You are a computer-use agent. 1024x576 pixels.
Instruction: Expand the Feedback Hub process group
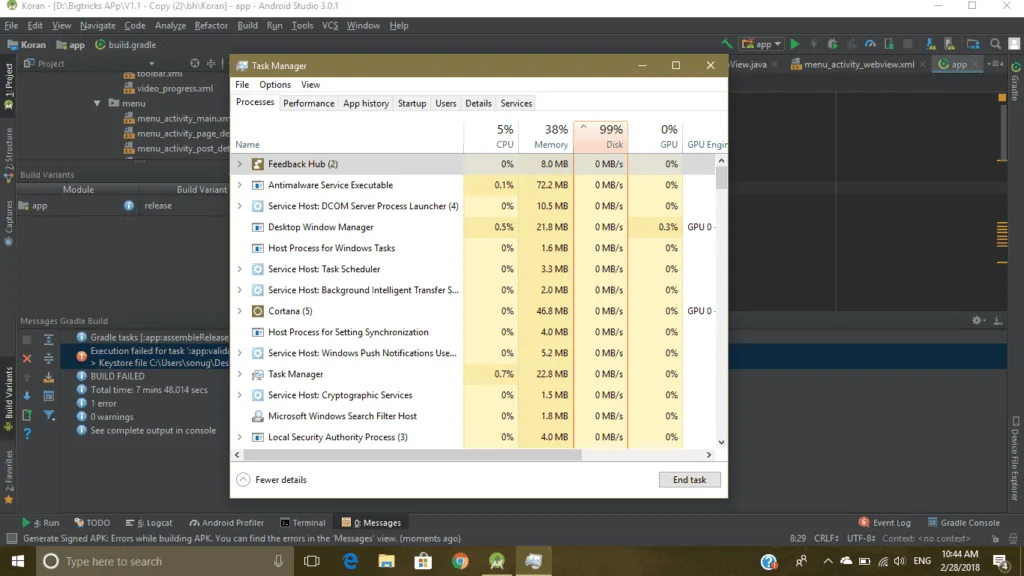click(239, 164)
